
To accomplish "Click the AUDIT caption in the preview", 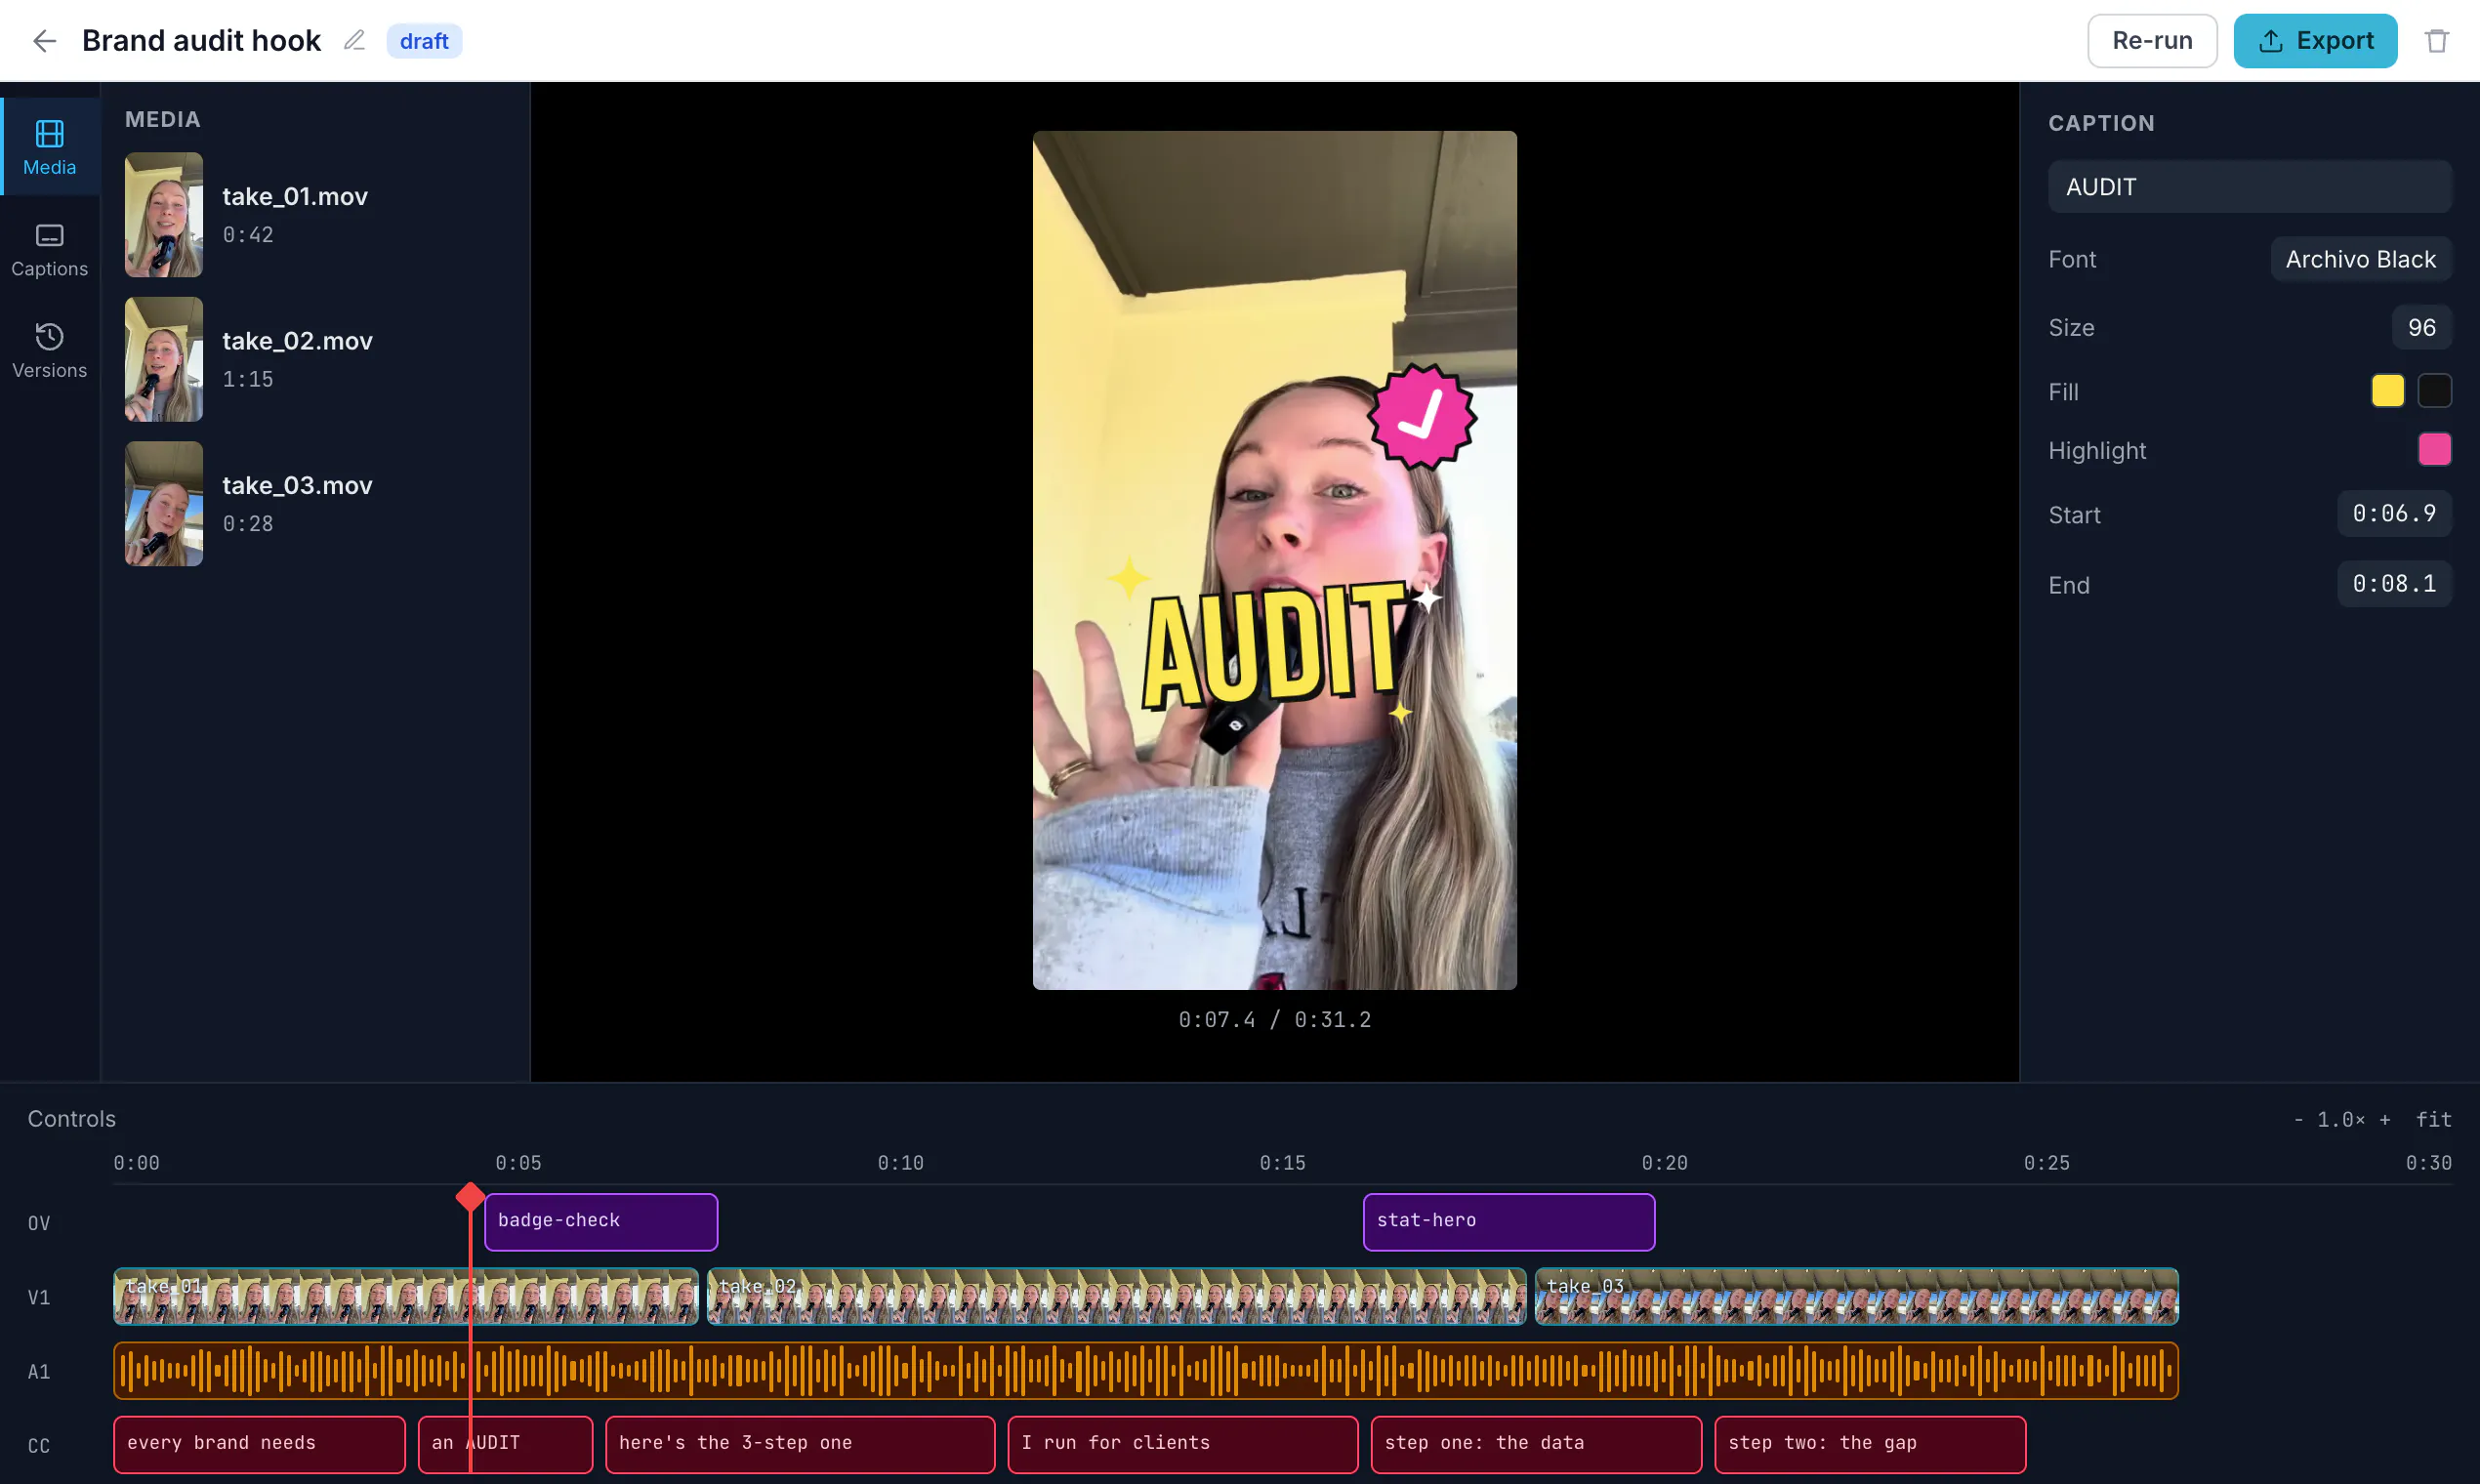I will click(x=1275, y=645).
